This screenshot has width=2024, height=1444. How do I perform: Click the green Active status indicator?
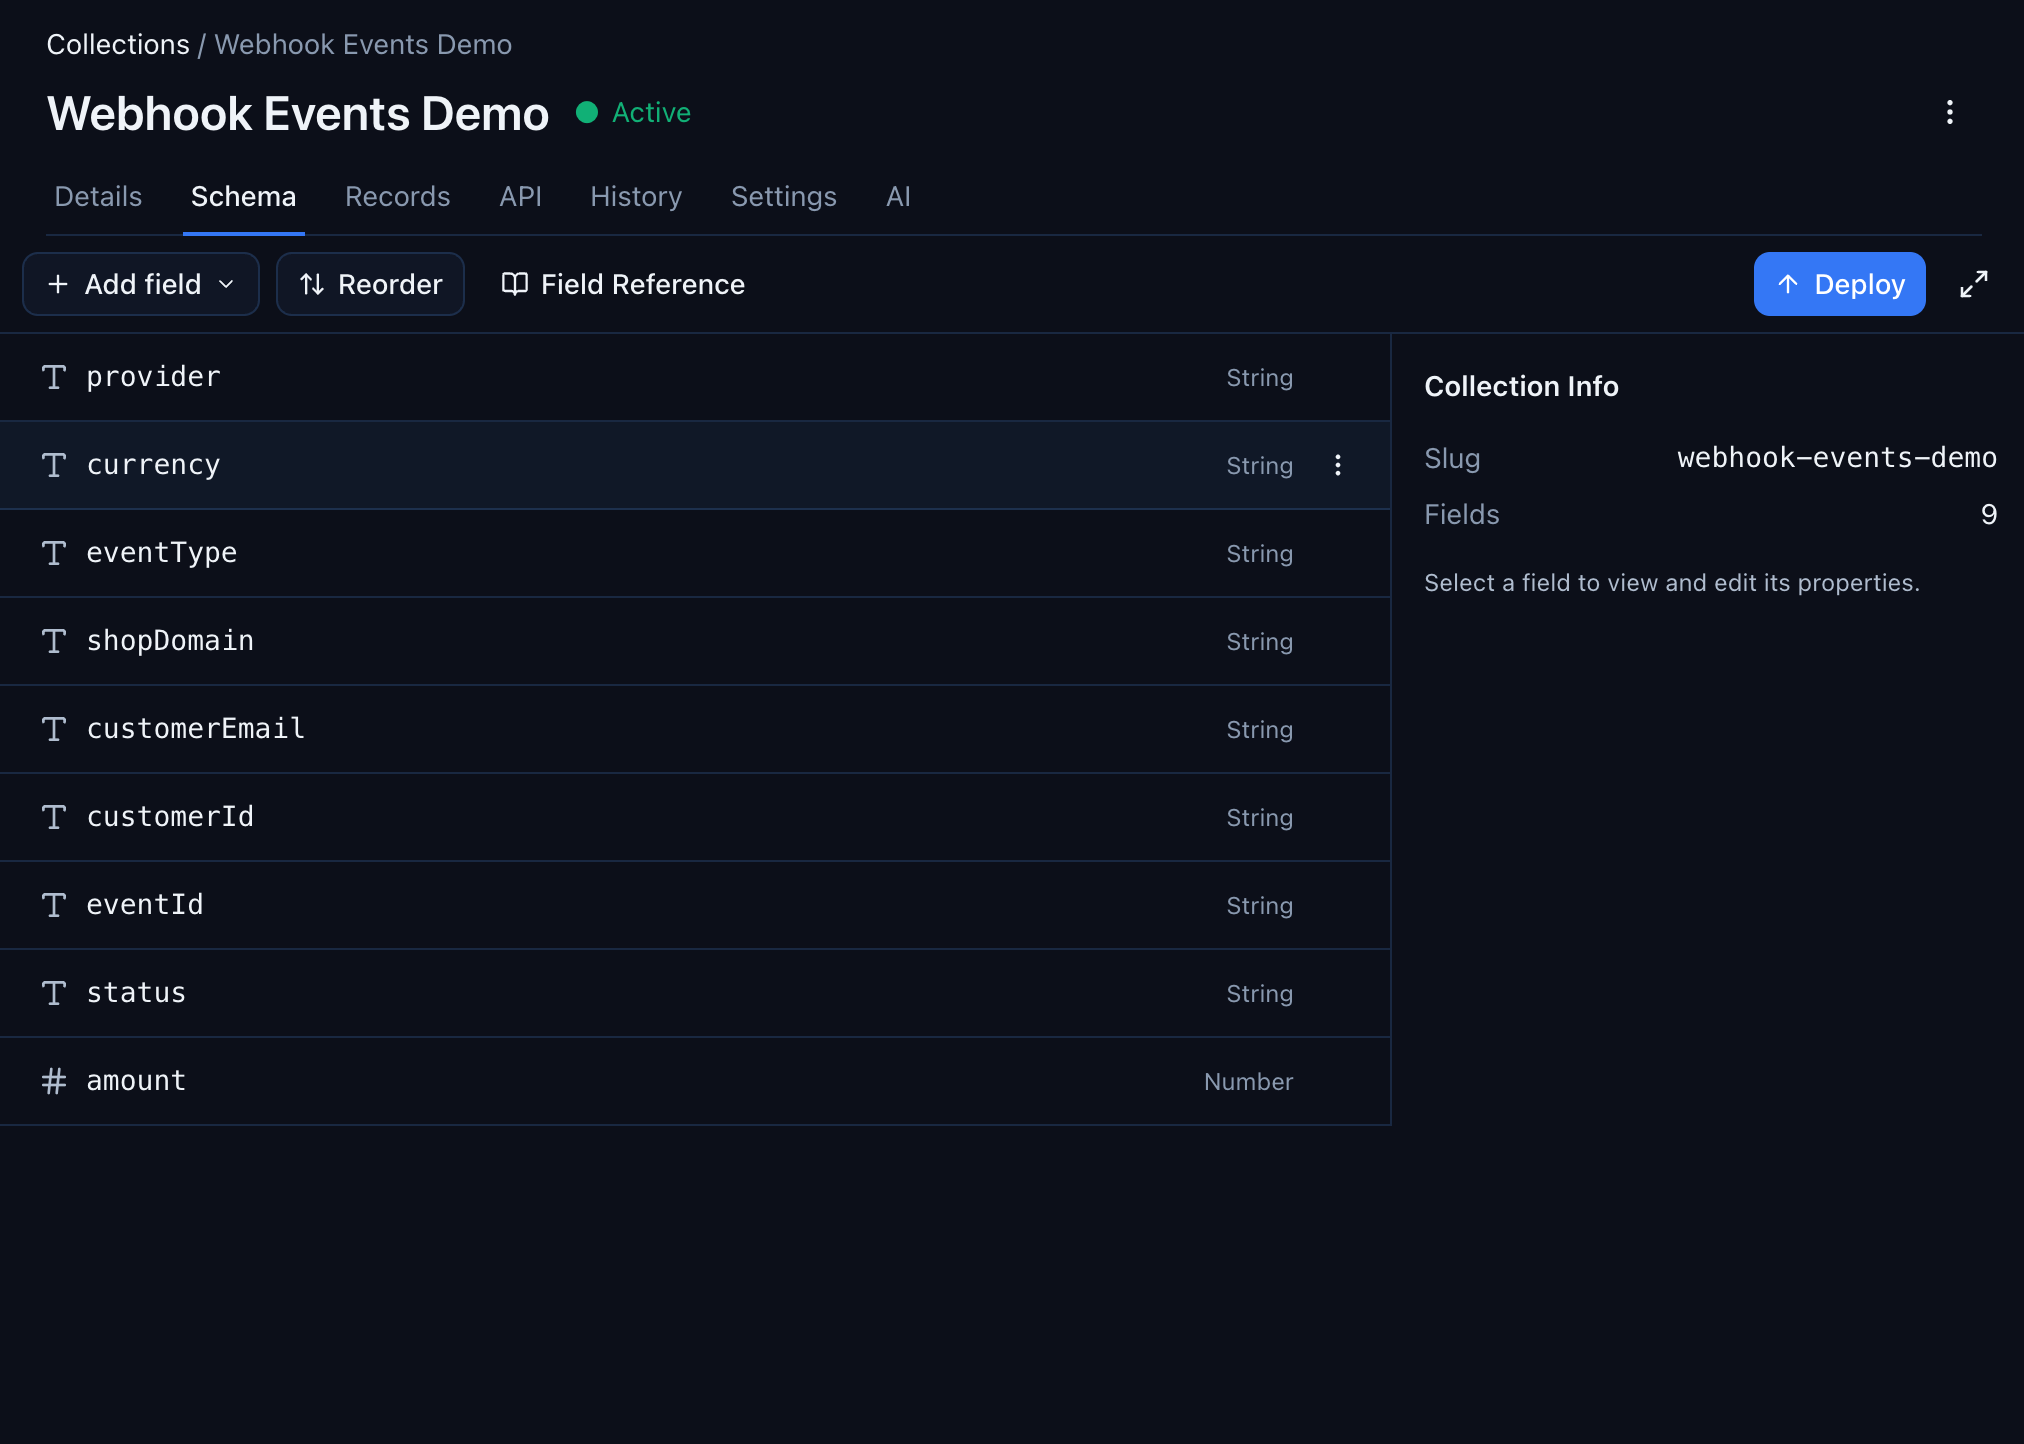[634, 112]
